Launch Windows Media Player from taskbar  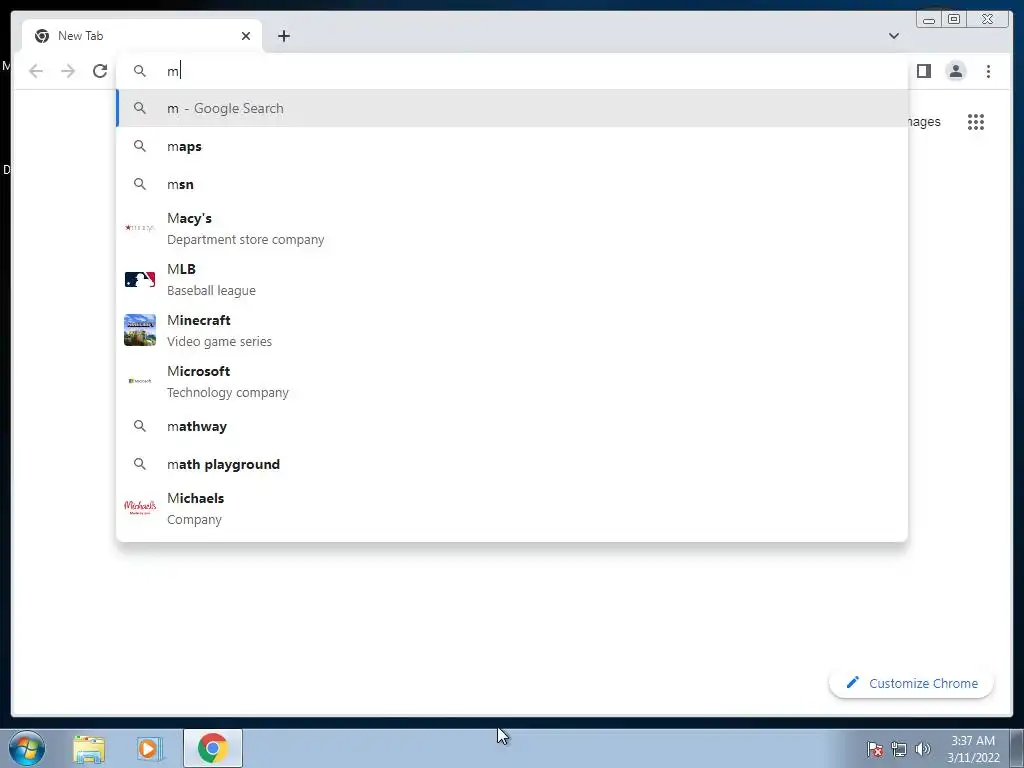[148, 749]
